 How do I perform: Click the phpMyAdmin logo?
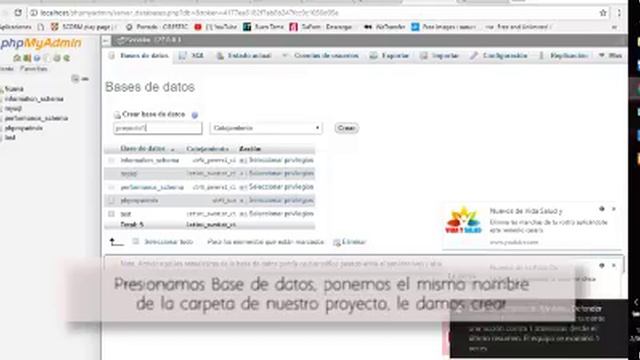pyautogui.click(x=41, y=43)
